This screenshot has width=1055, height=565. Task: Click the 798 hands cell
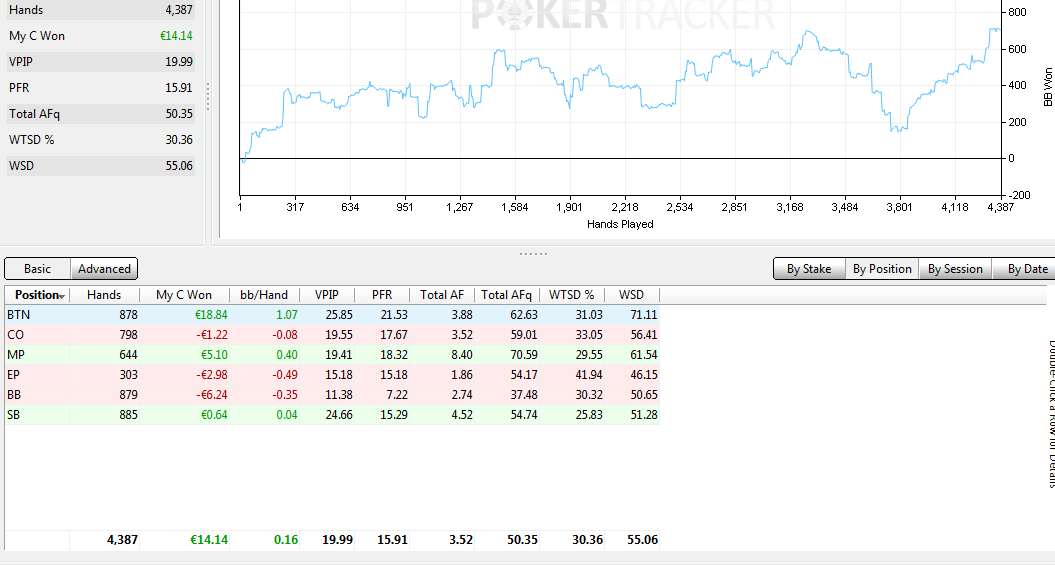[128, 335]
